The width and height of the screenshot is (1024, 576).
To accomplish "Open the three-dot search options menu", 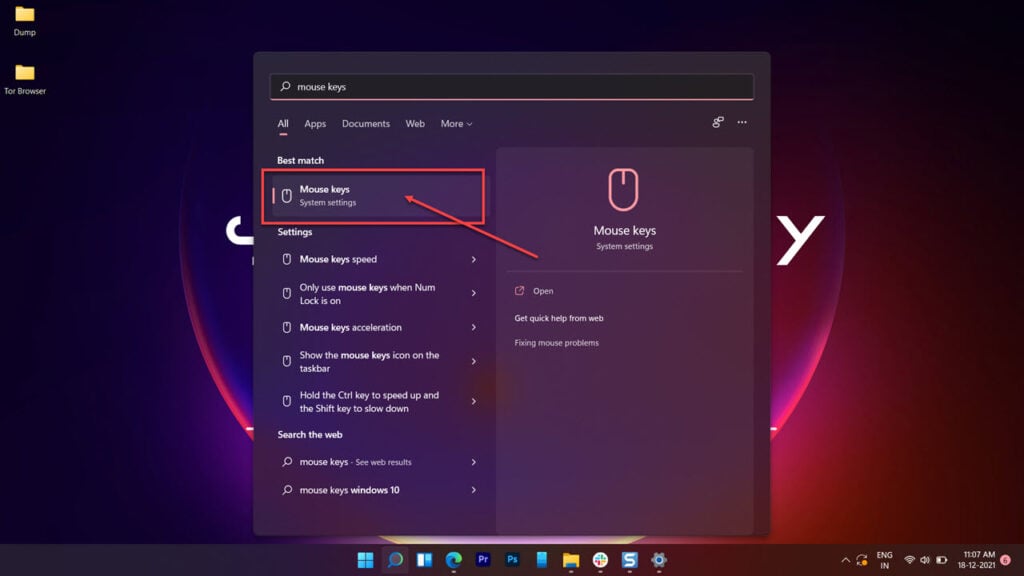I will [742, 122].
